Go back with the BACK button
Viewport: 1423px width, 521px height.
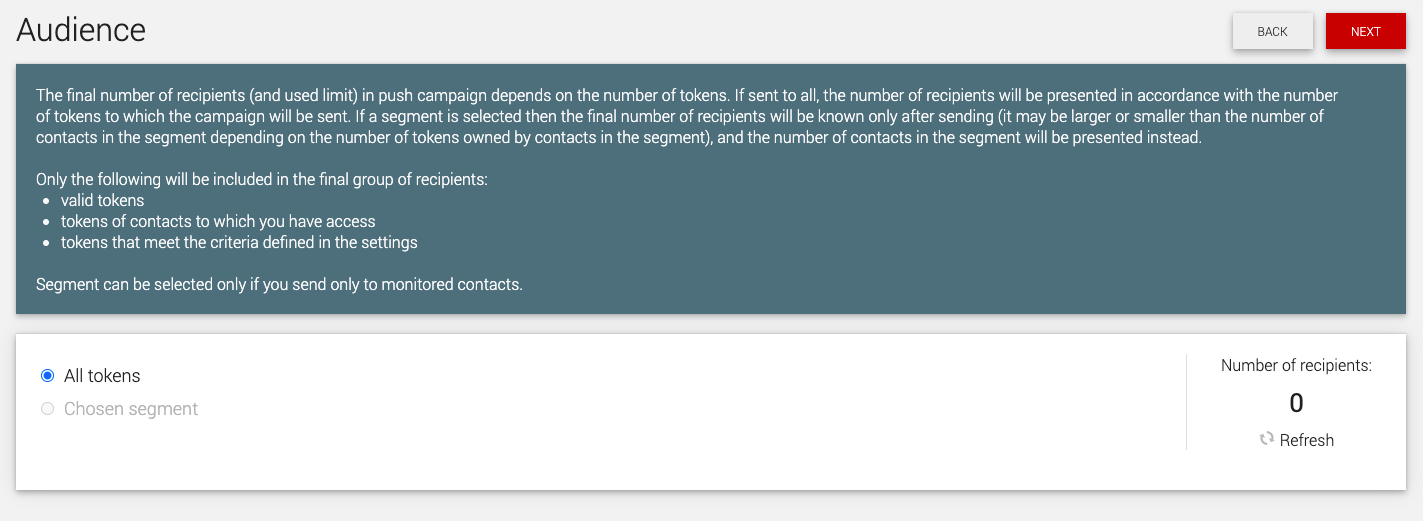tap(1272, 31)
